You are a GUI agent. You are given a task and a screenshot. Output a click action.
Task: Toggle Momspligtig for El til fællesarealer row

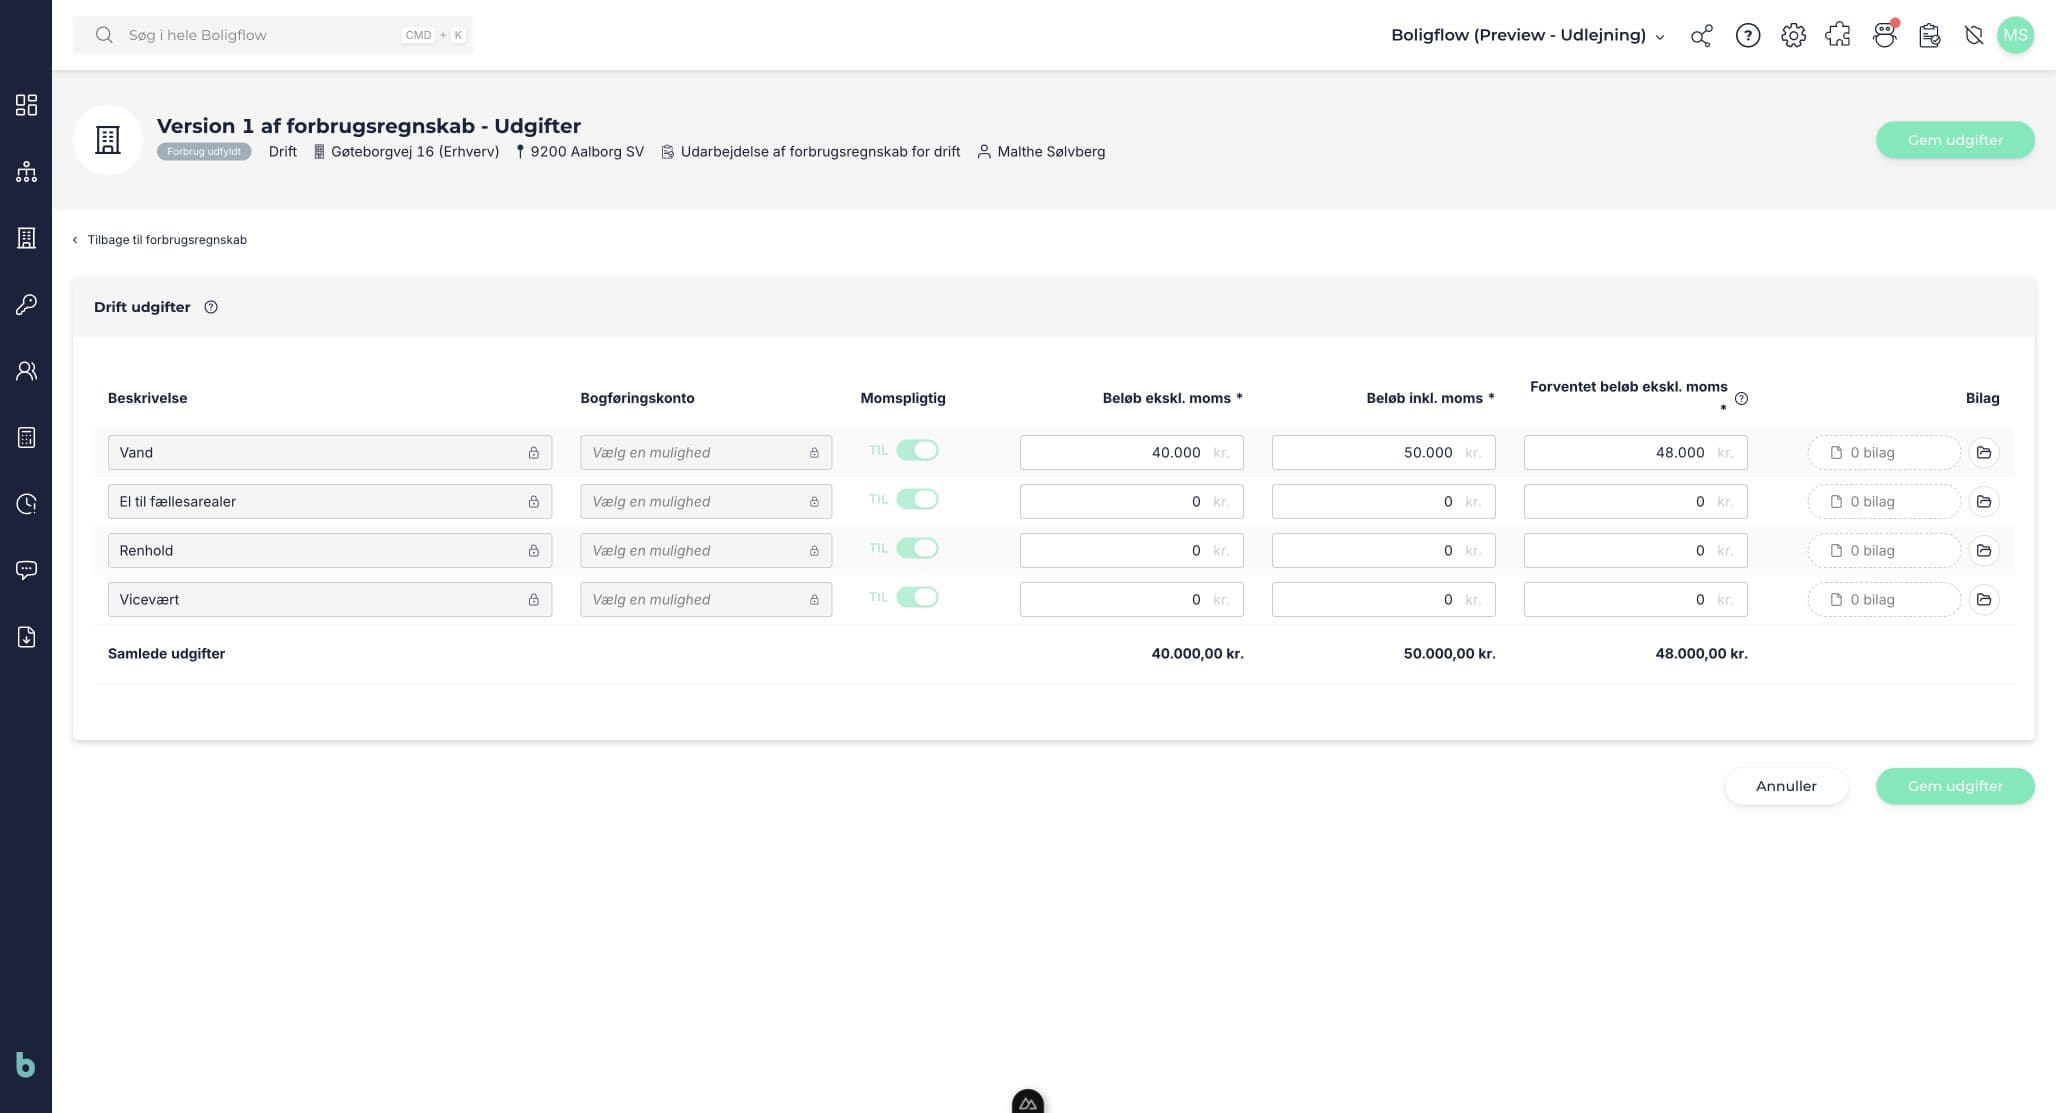click(x=917, y=499)
